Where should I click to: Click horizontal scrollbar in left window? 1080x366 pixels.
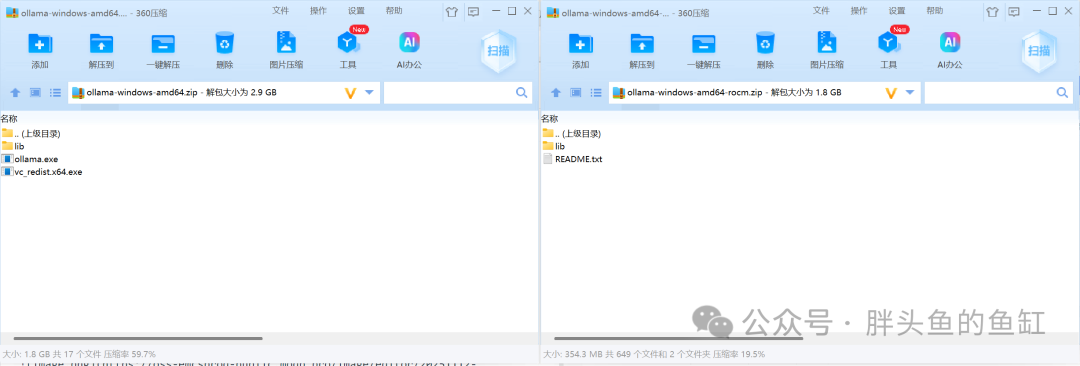pyautogui.click(x=138, y=338)
